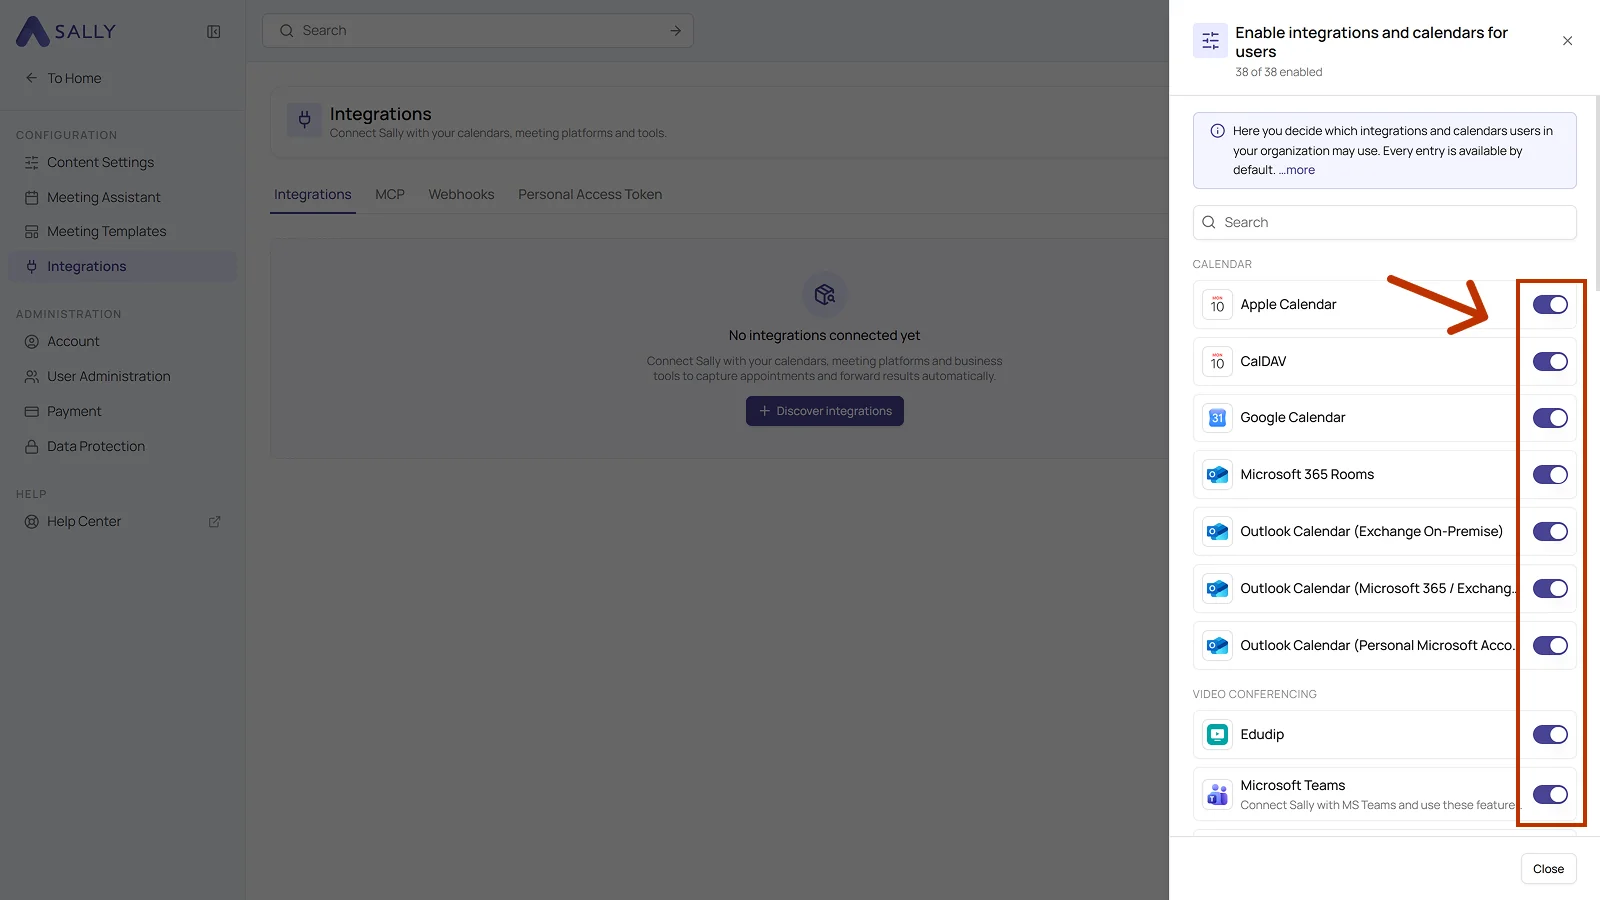Open Account page in sidebar
1600x900 pixels.
pos(122,341)
